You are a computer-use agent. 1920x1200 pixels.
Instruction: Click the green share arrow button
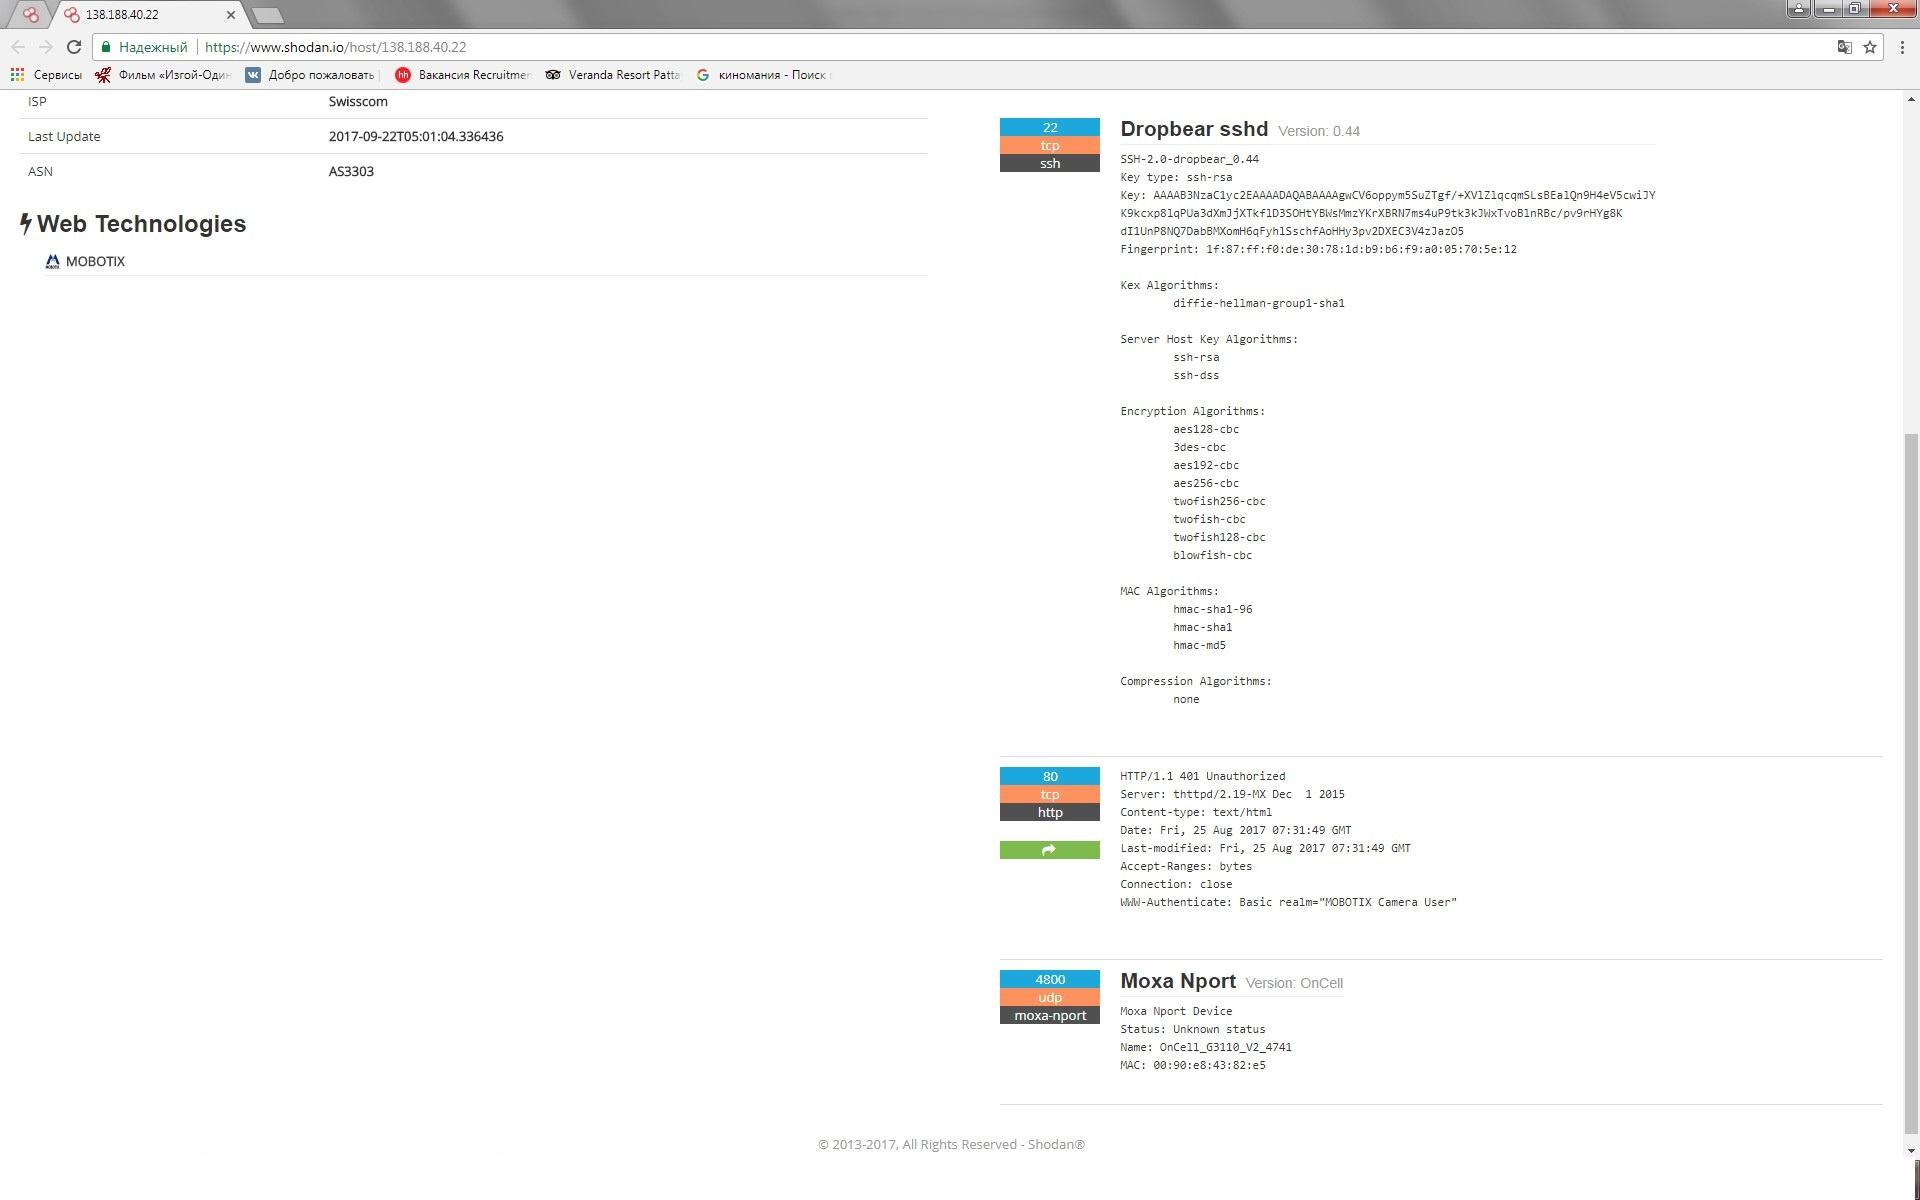click(1049, 850)
